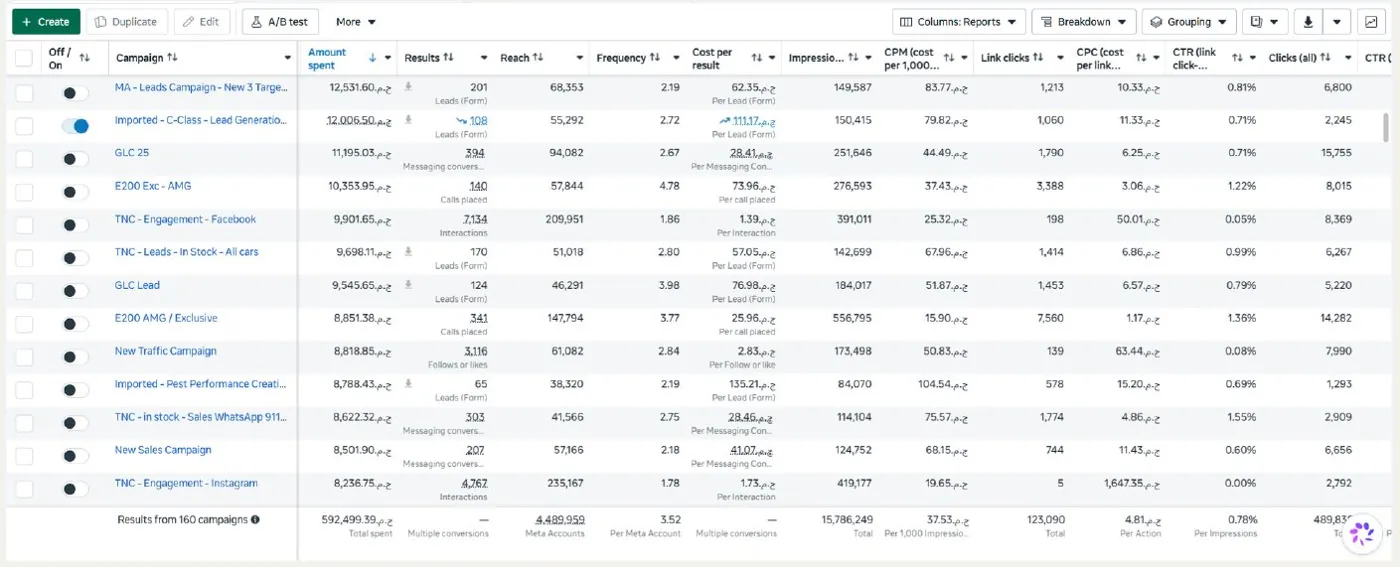1400x567 pixels.
Task: Click sort arrows on CPC column header
Action: (1141, 58)
